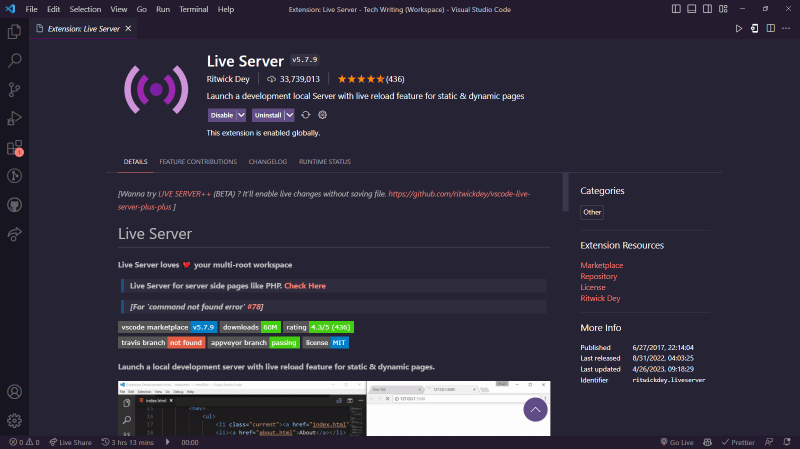This screenshot has width=800, height=449.
Task: Open the Help menu
Action: 226,9
